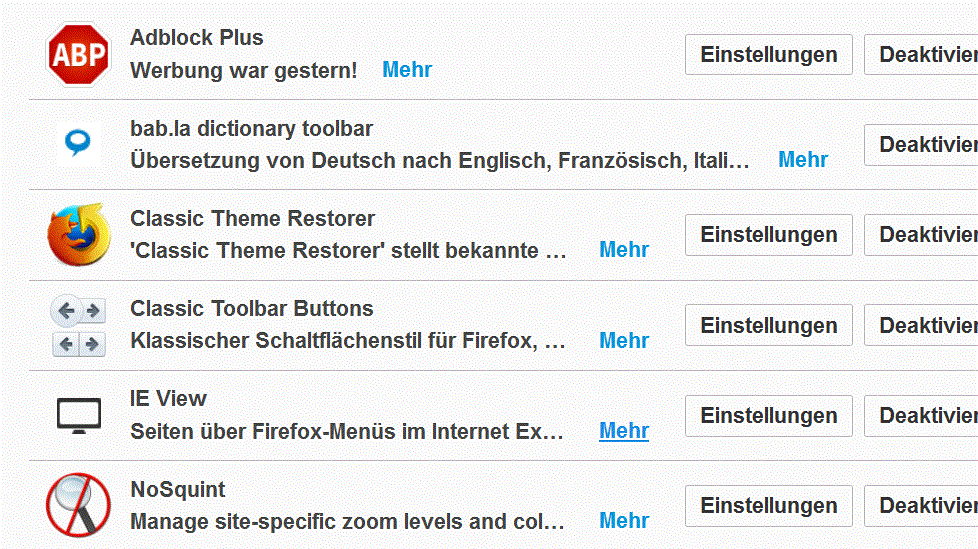The width and height of the screenshot is (978, 549).
Task: Click the Adblock Plus ABP icon
Action: click(x=78, y=54)
